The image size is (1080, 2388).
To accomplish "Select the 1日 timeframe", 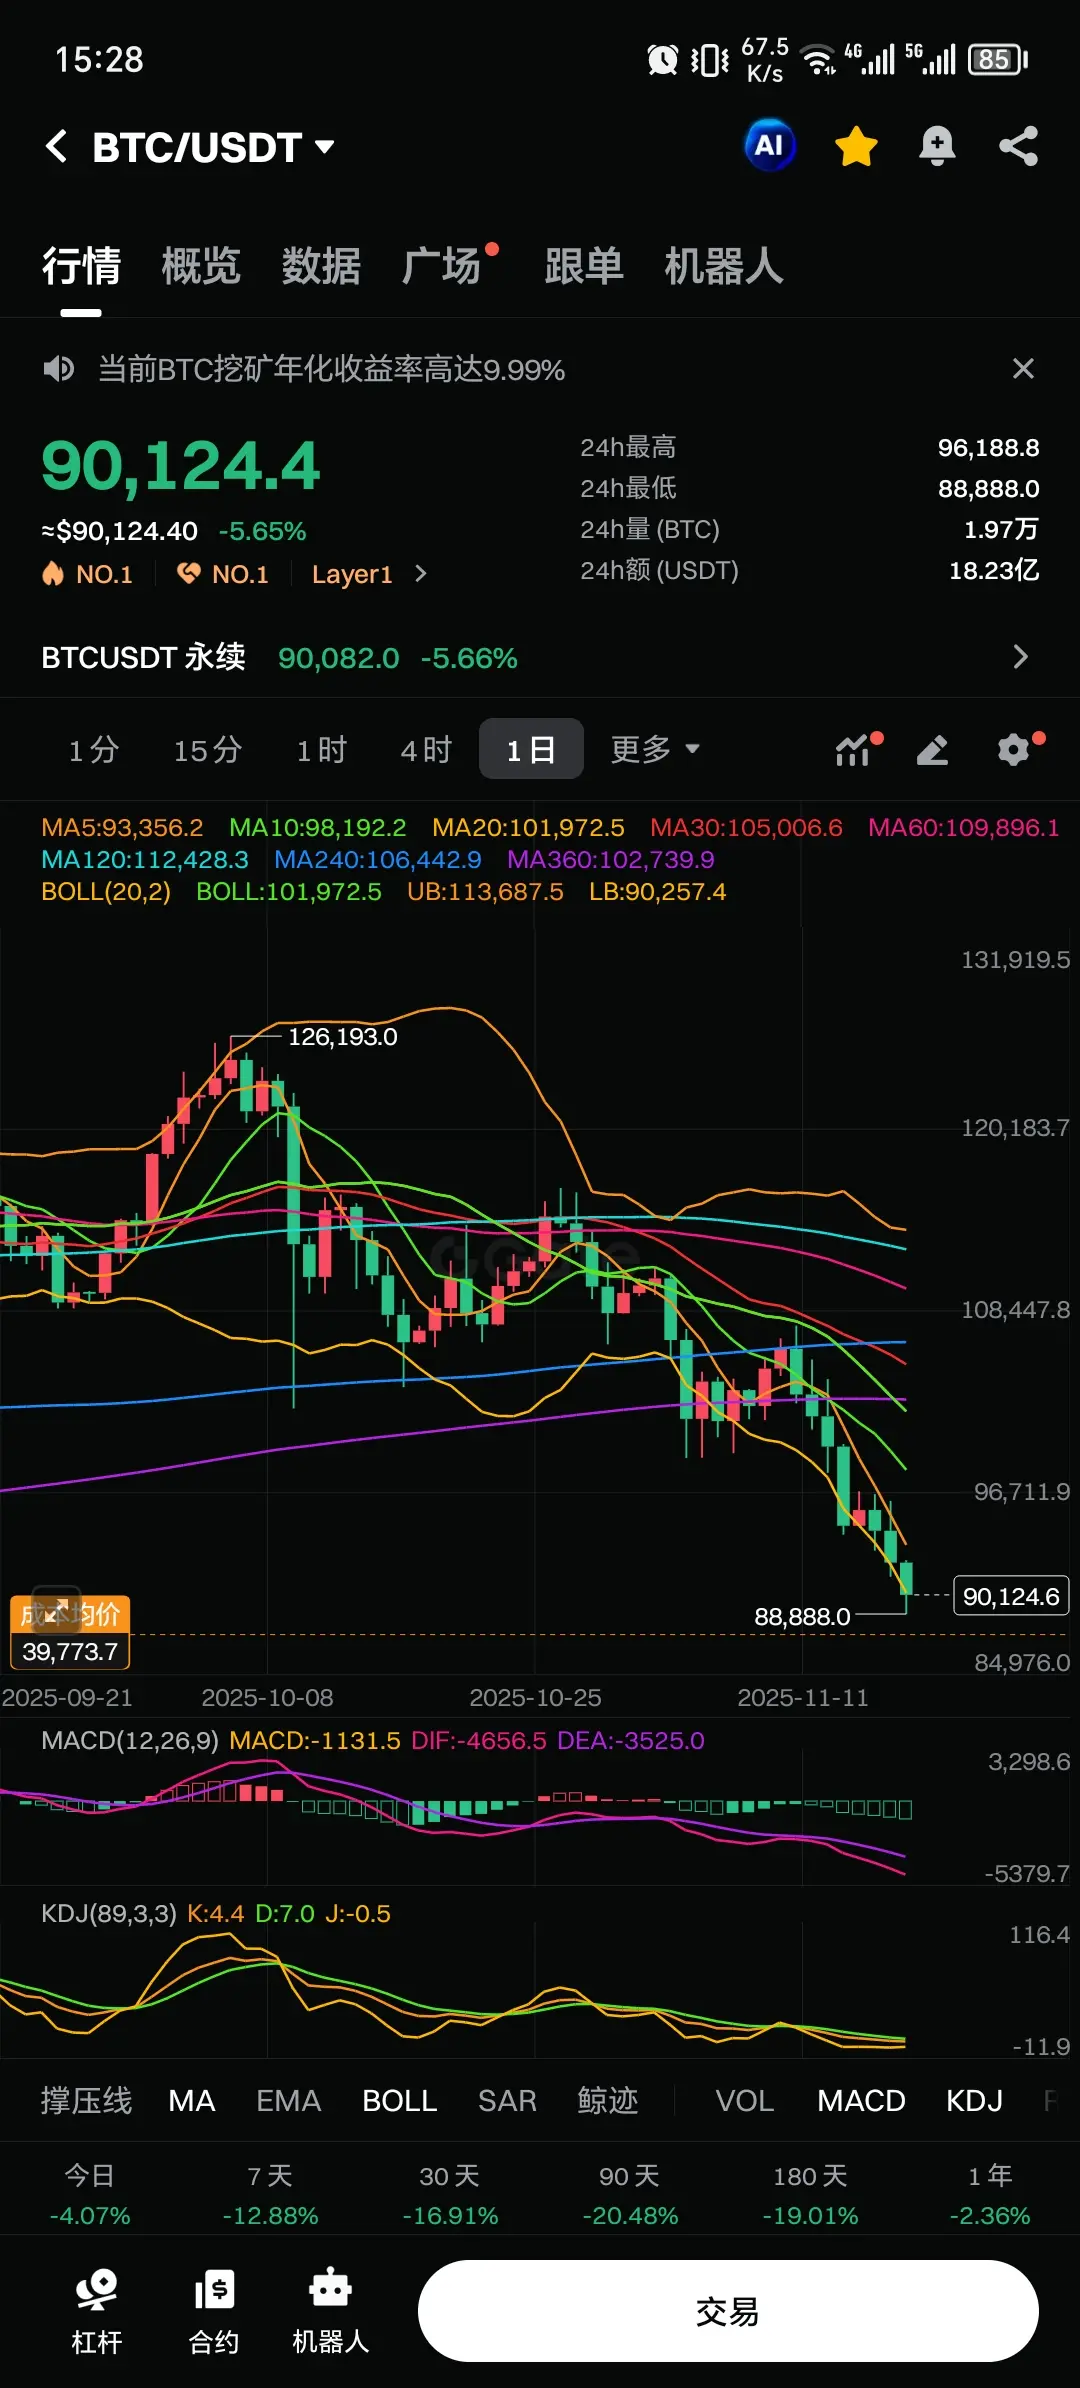I will pyautogui.click(x=531, y=749).
